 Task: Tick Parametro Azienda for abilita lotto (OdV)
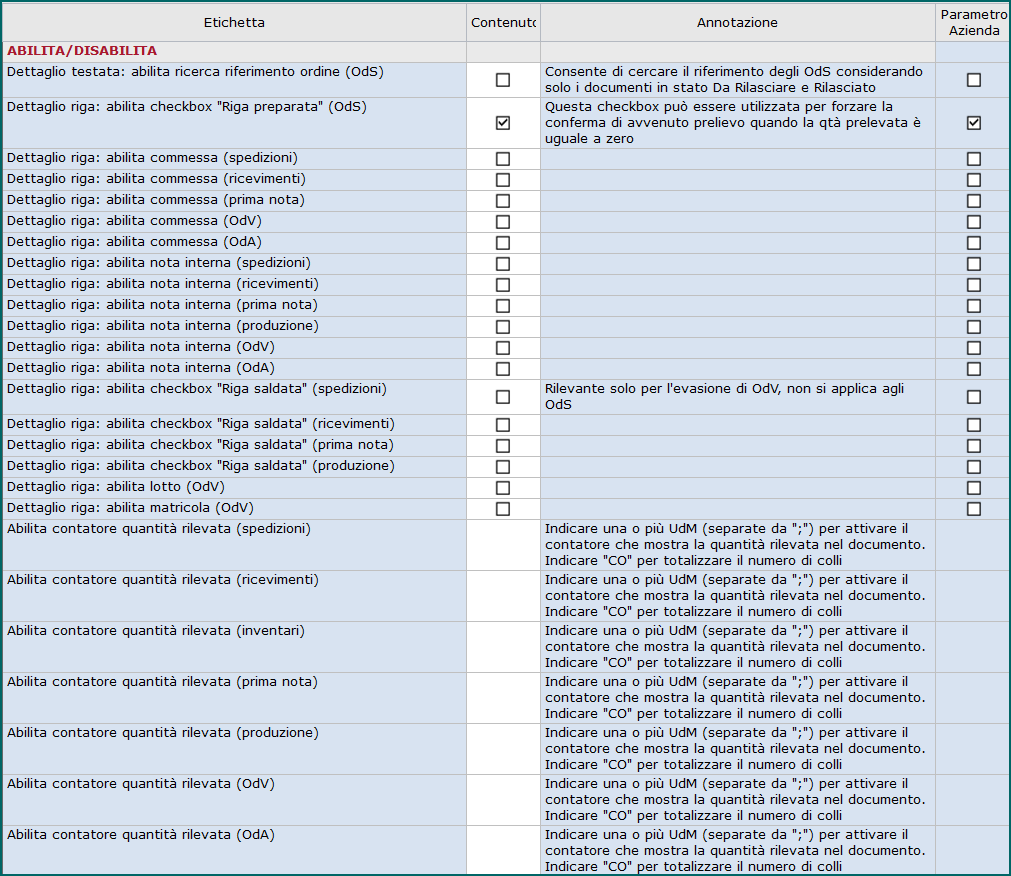click(x=974, y=488)
